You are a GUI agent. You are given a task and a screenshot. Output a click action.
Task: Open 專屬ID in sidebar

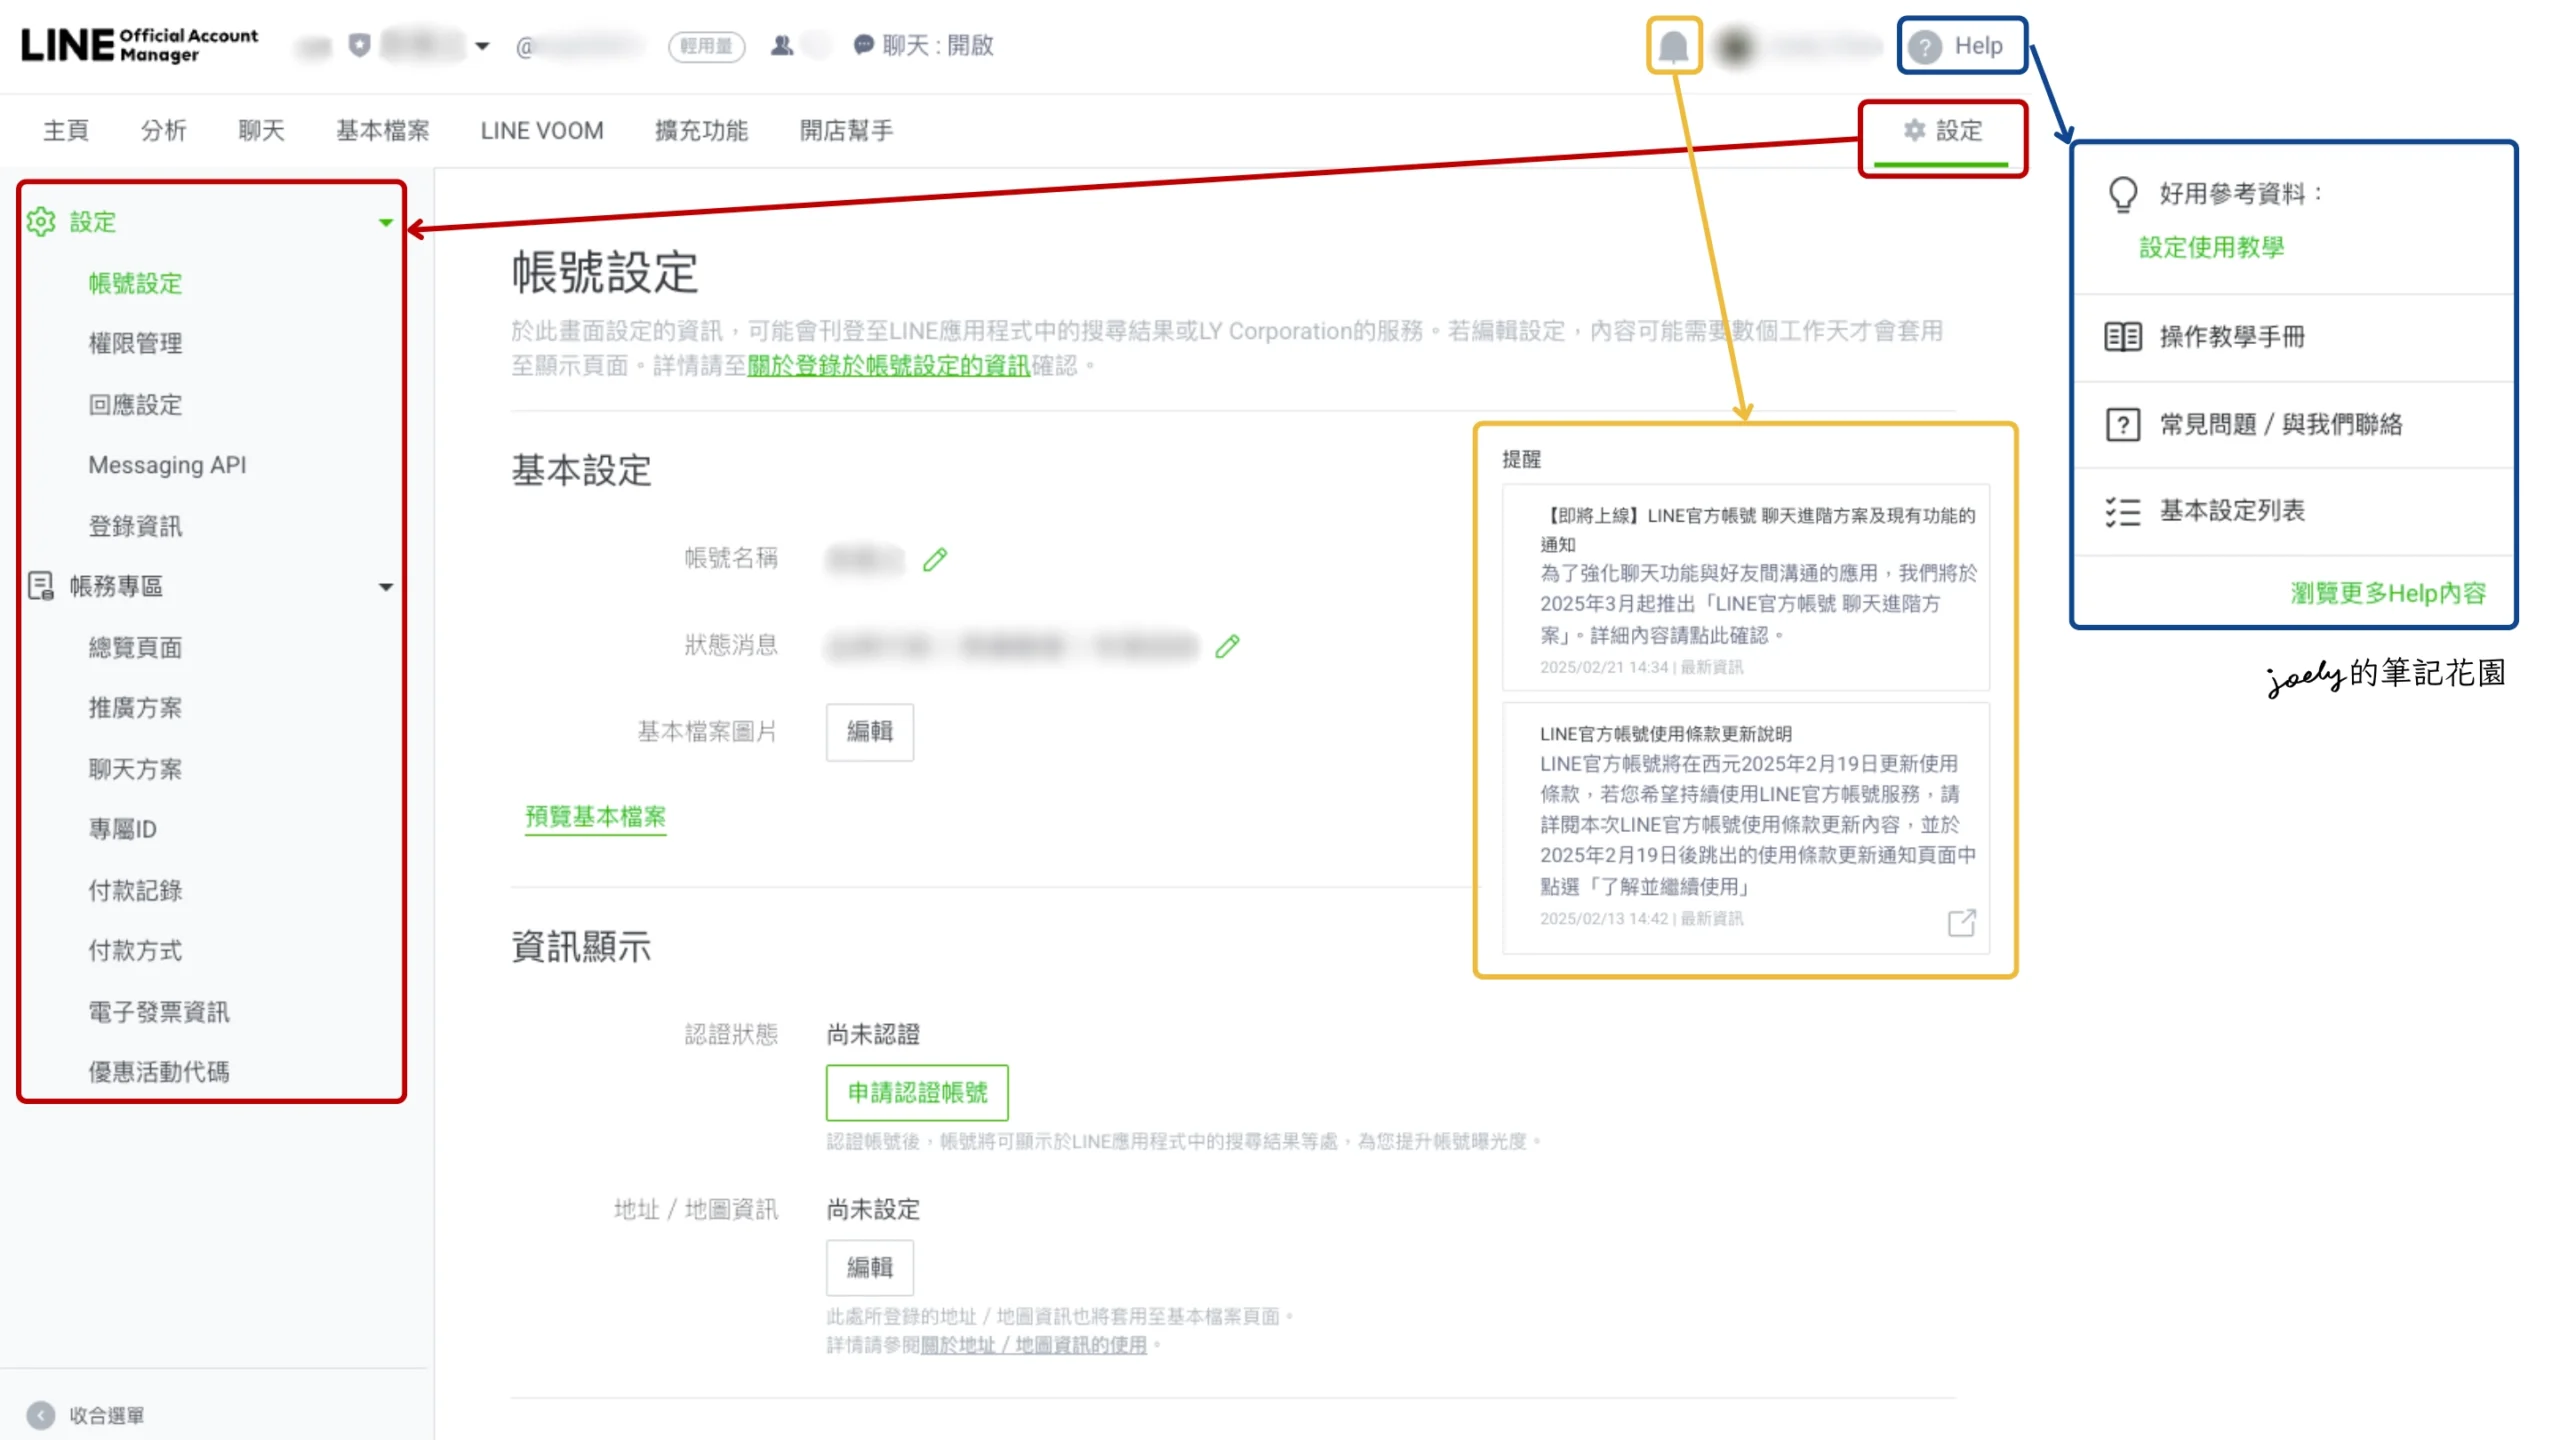tap(123, 829)
